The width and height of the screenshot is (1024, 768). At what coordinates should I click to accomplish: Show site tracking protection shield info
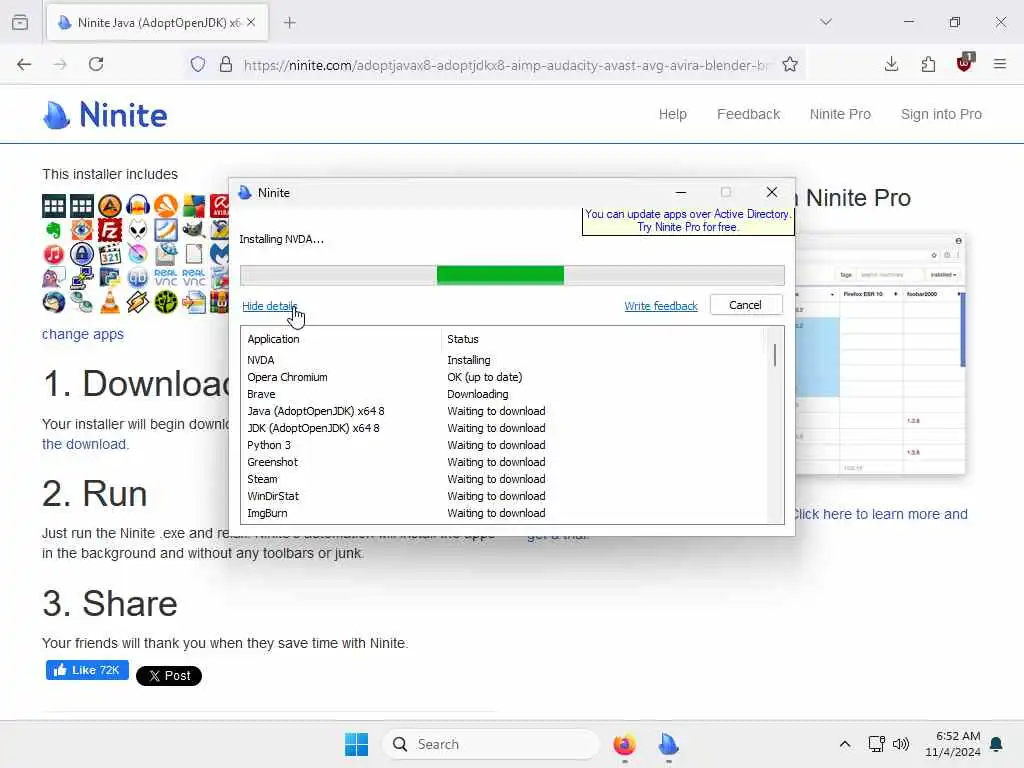click(x=198, y=64)
